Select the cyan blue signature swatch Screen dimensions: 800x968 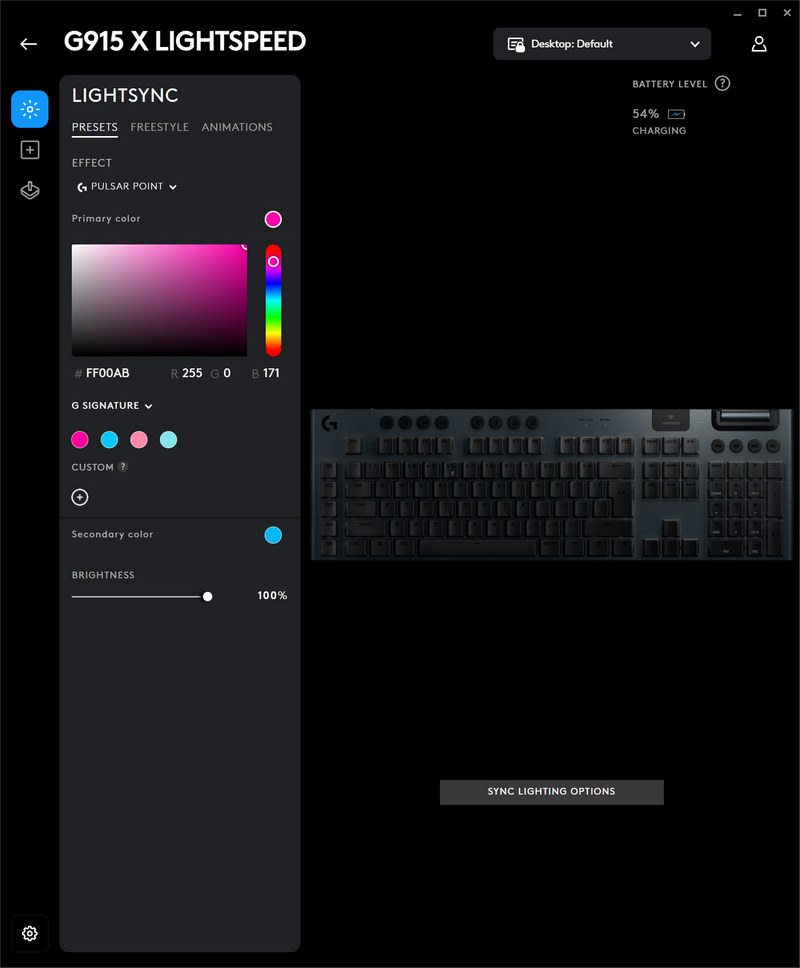click(x=109, y=440)
